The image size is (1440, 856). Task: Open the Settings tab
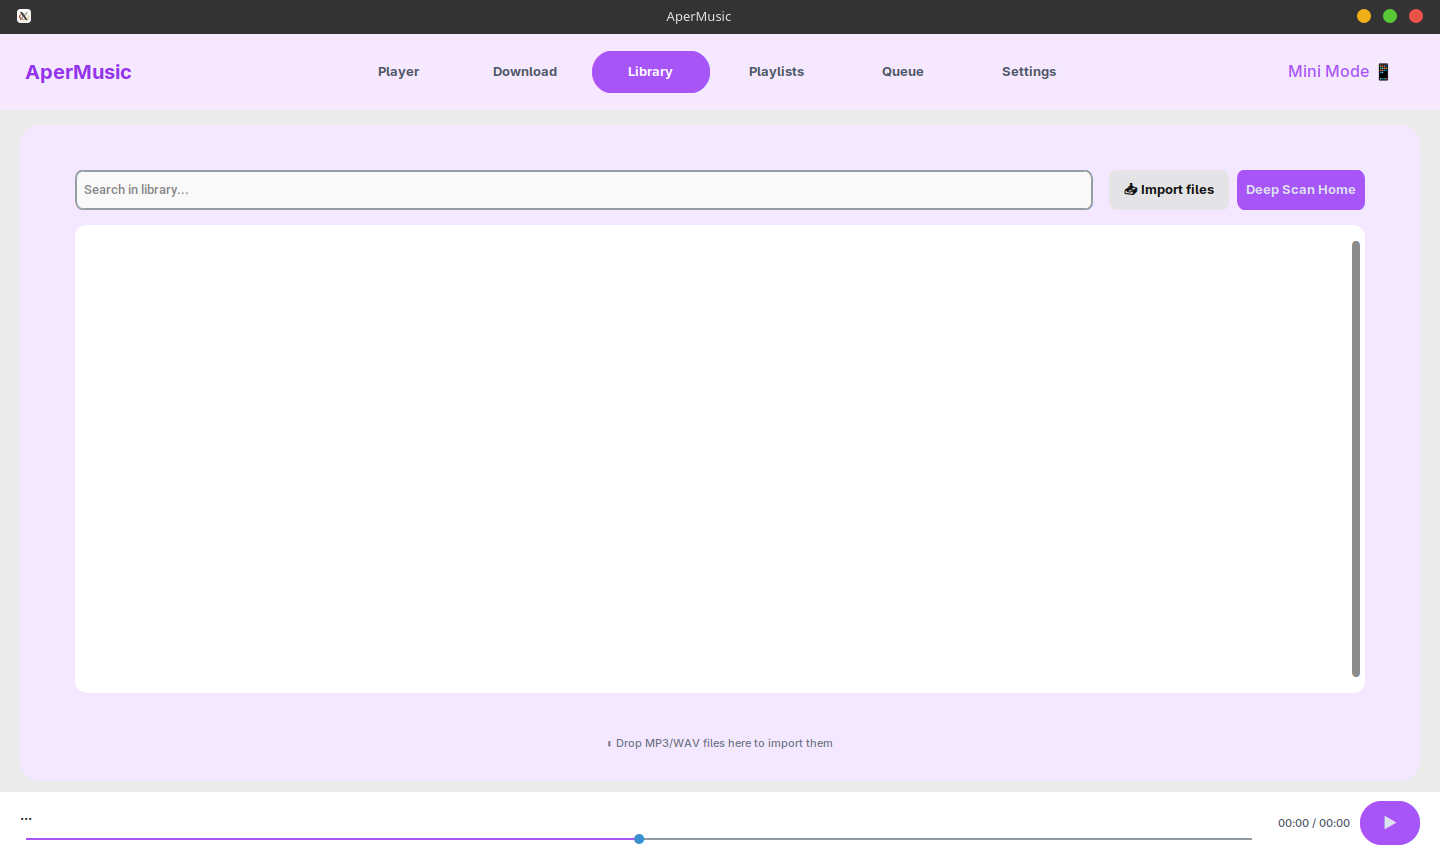coord(1029,72)
